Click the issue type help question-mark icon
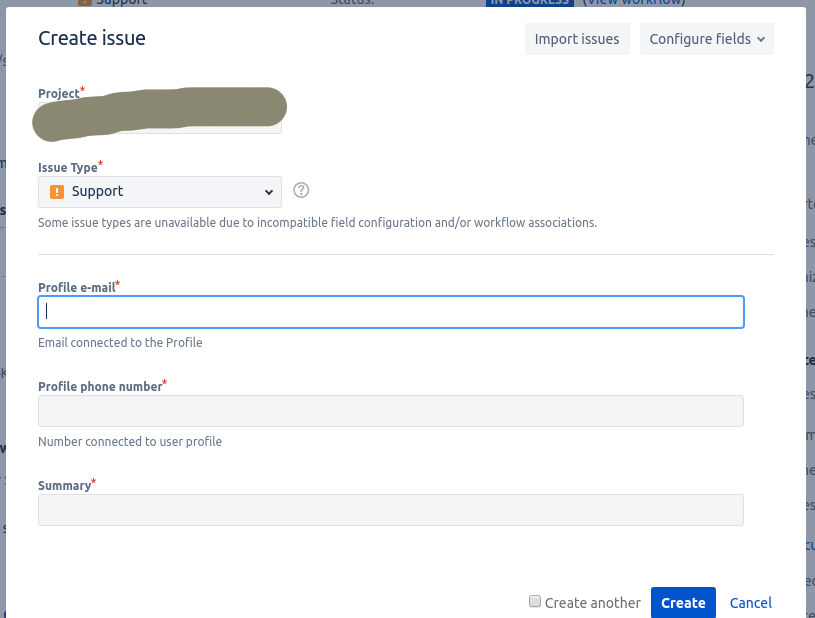This screenshot has width=815, height=618. 301,190
